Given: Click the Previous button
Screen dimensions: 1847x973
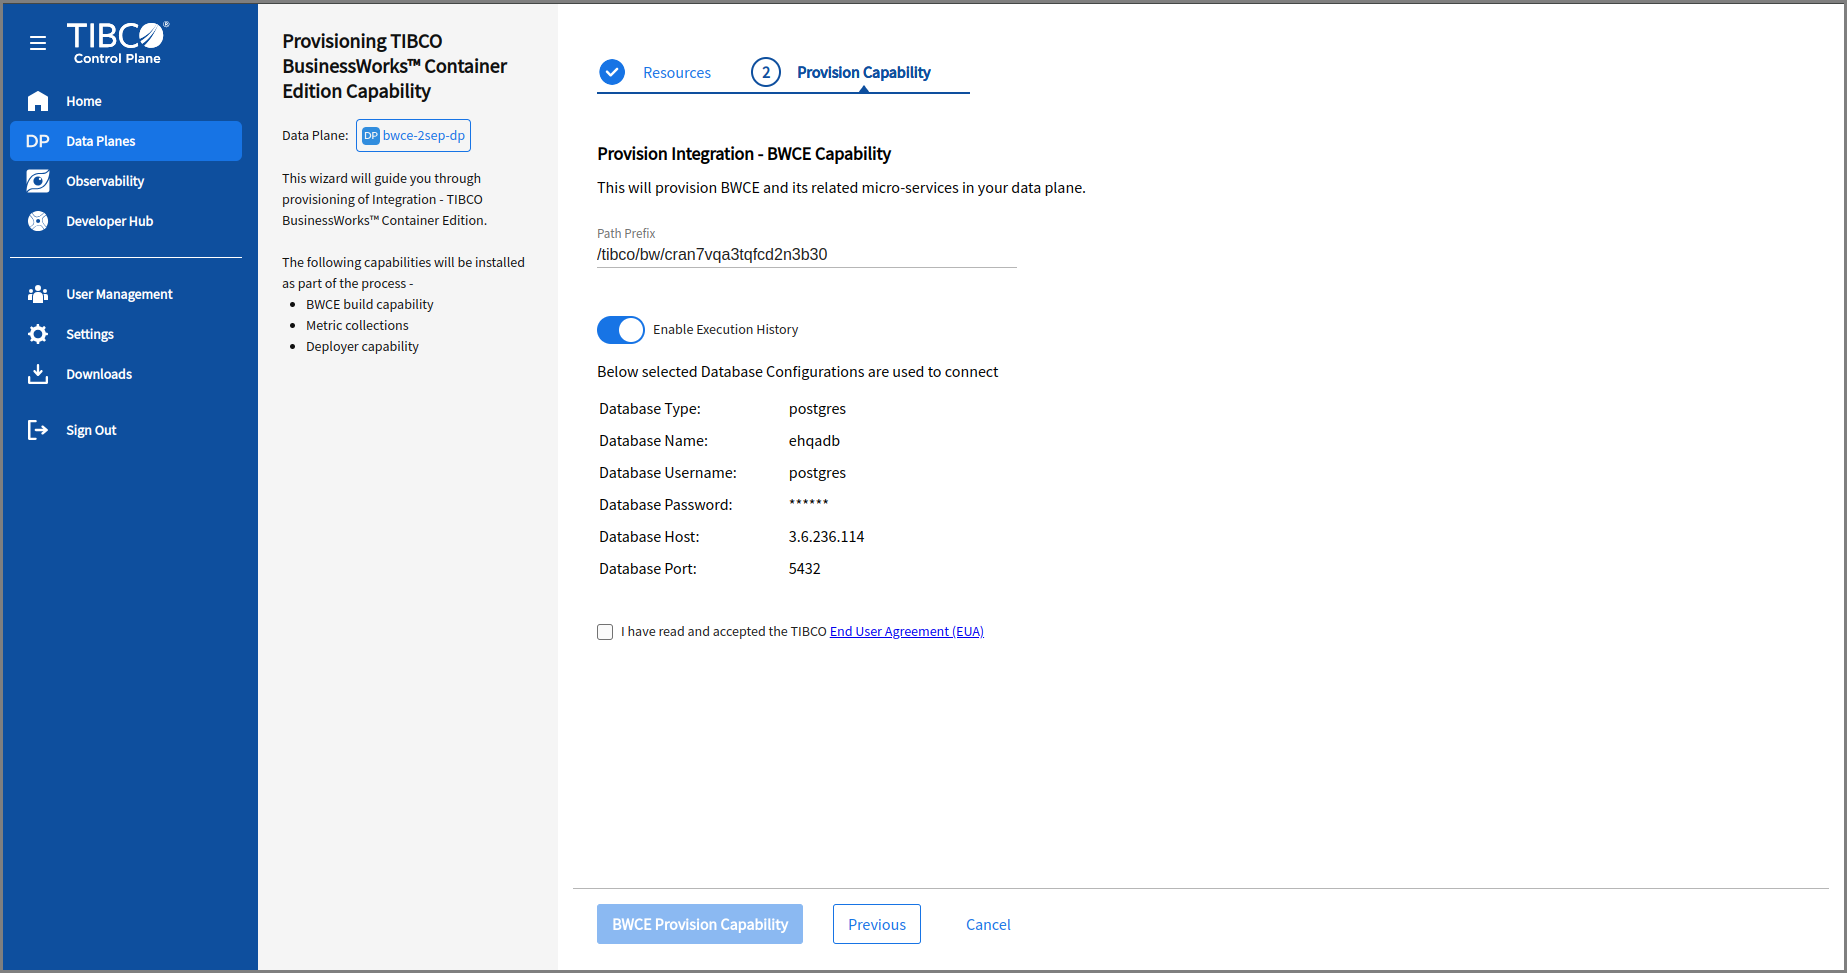Looking at the screenshot, I should (877, 924).
